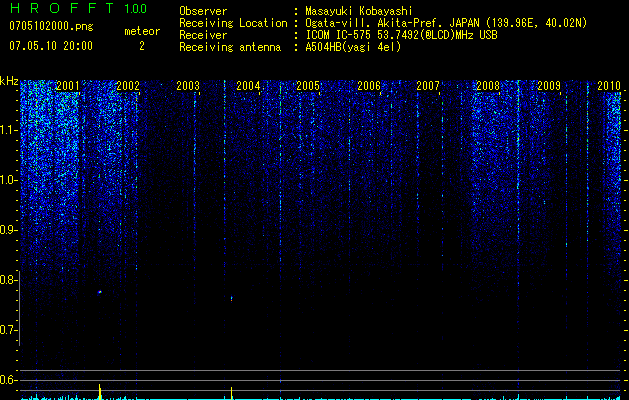Click ICOM IC-575 receiver frequency text

point(401,35)
